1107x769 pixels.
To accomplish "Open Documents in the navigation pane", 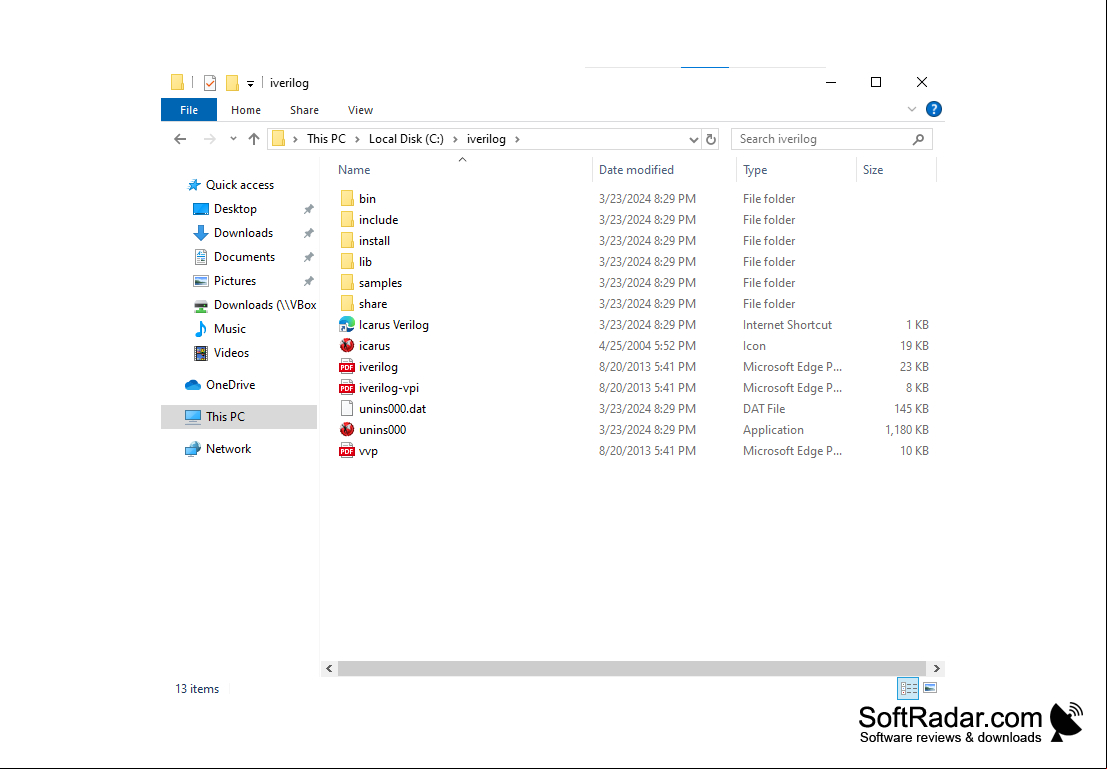I will (x=244, y=257).
